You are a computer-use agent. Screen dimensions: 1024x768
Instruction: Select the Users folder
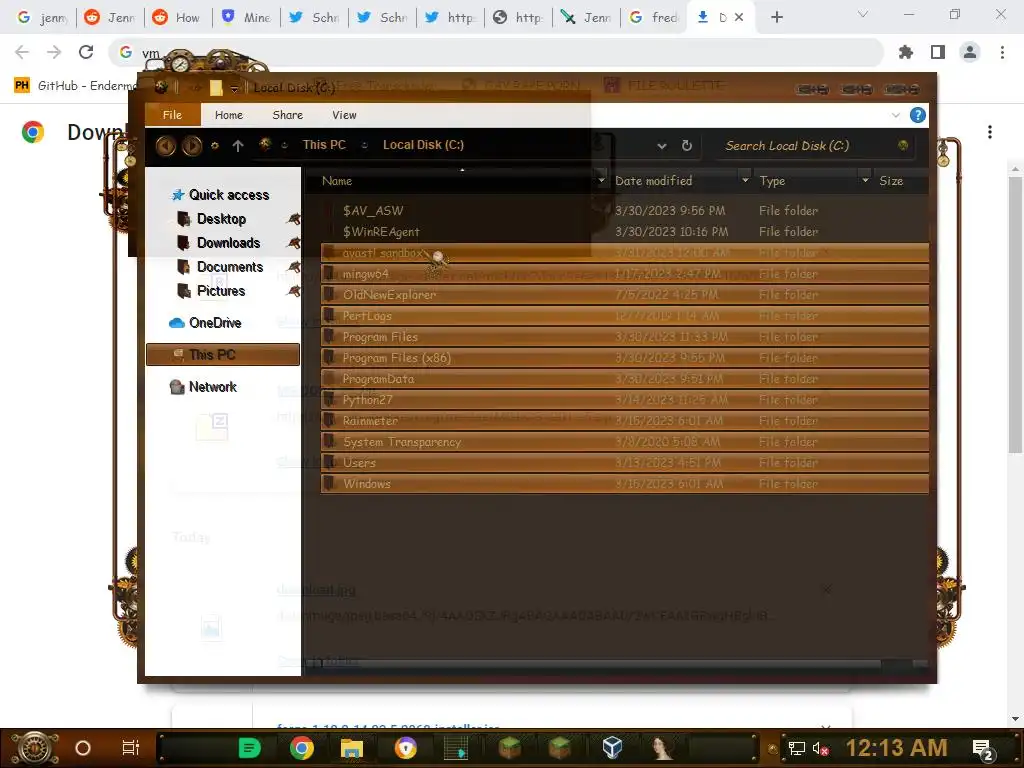pyautogui.click(x=624, y=462)
